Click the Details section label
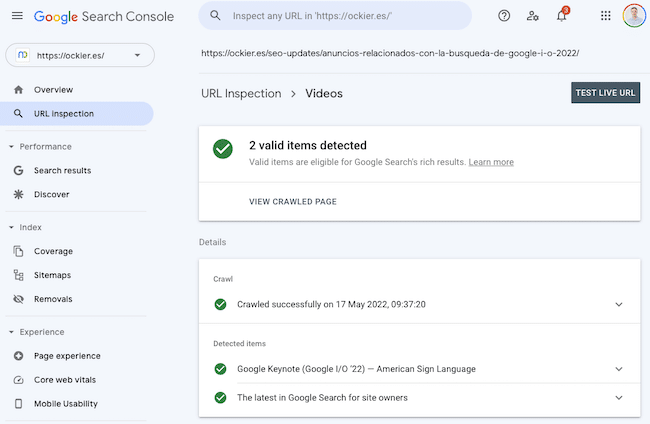The image size is (650, 424). point(212,242)
